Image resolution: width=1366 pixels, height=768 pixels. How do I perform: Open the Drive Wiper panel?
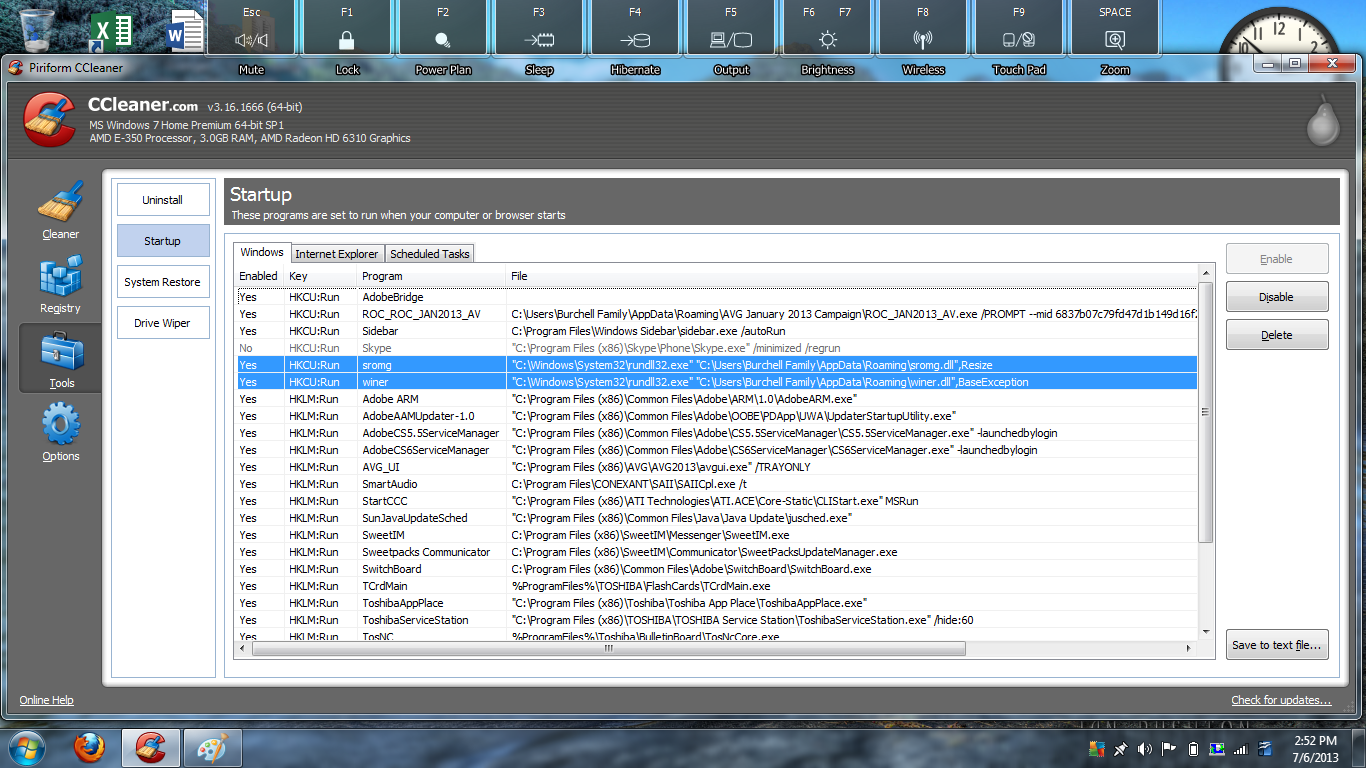(162, 323)
